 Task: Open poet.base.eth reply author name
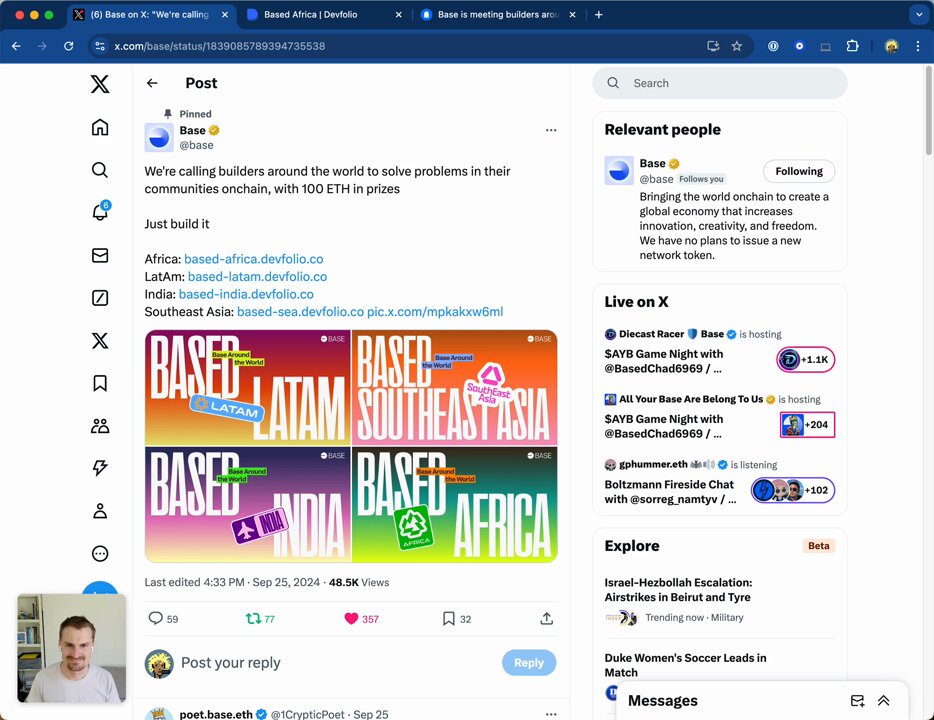tap(216, 714)
